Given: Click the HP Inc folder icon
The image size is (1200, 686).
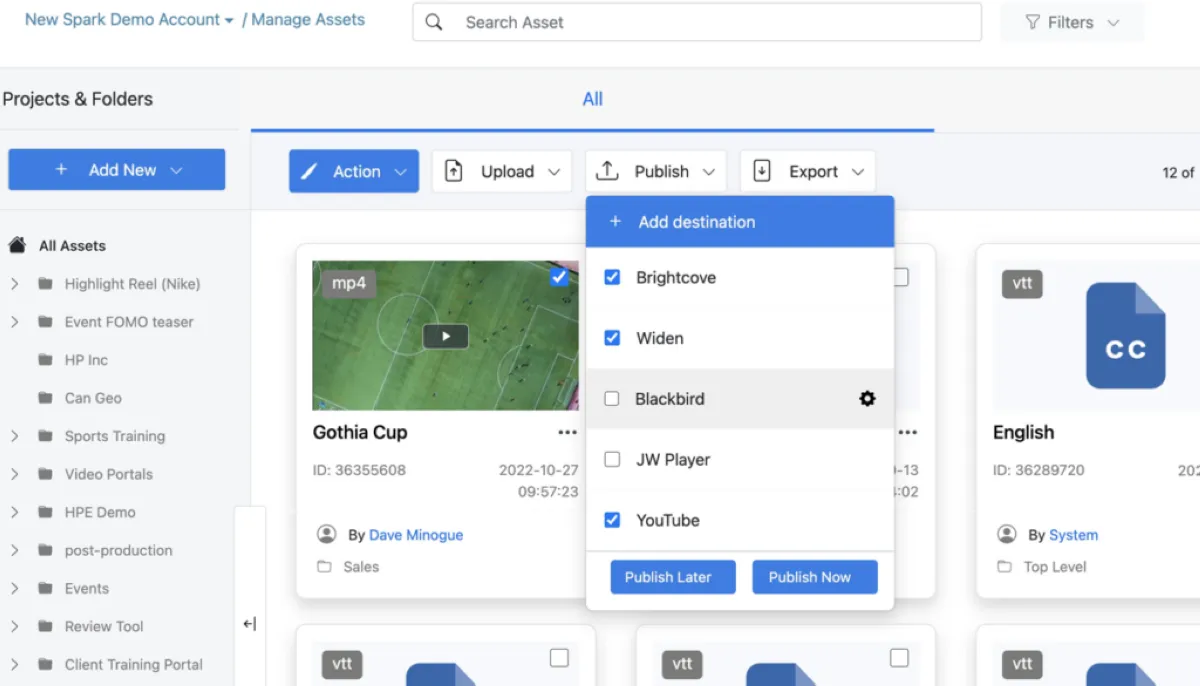Looking at the screenshot, I should [45, 360].
